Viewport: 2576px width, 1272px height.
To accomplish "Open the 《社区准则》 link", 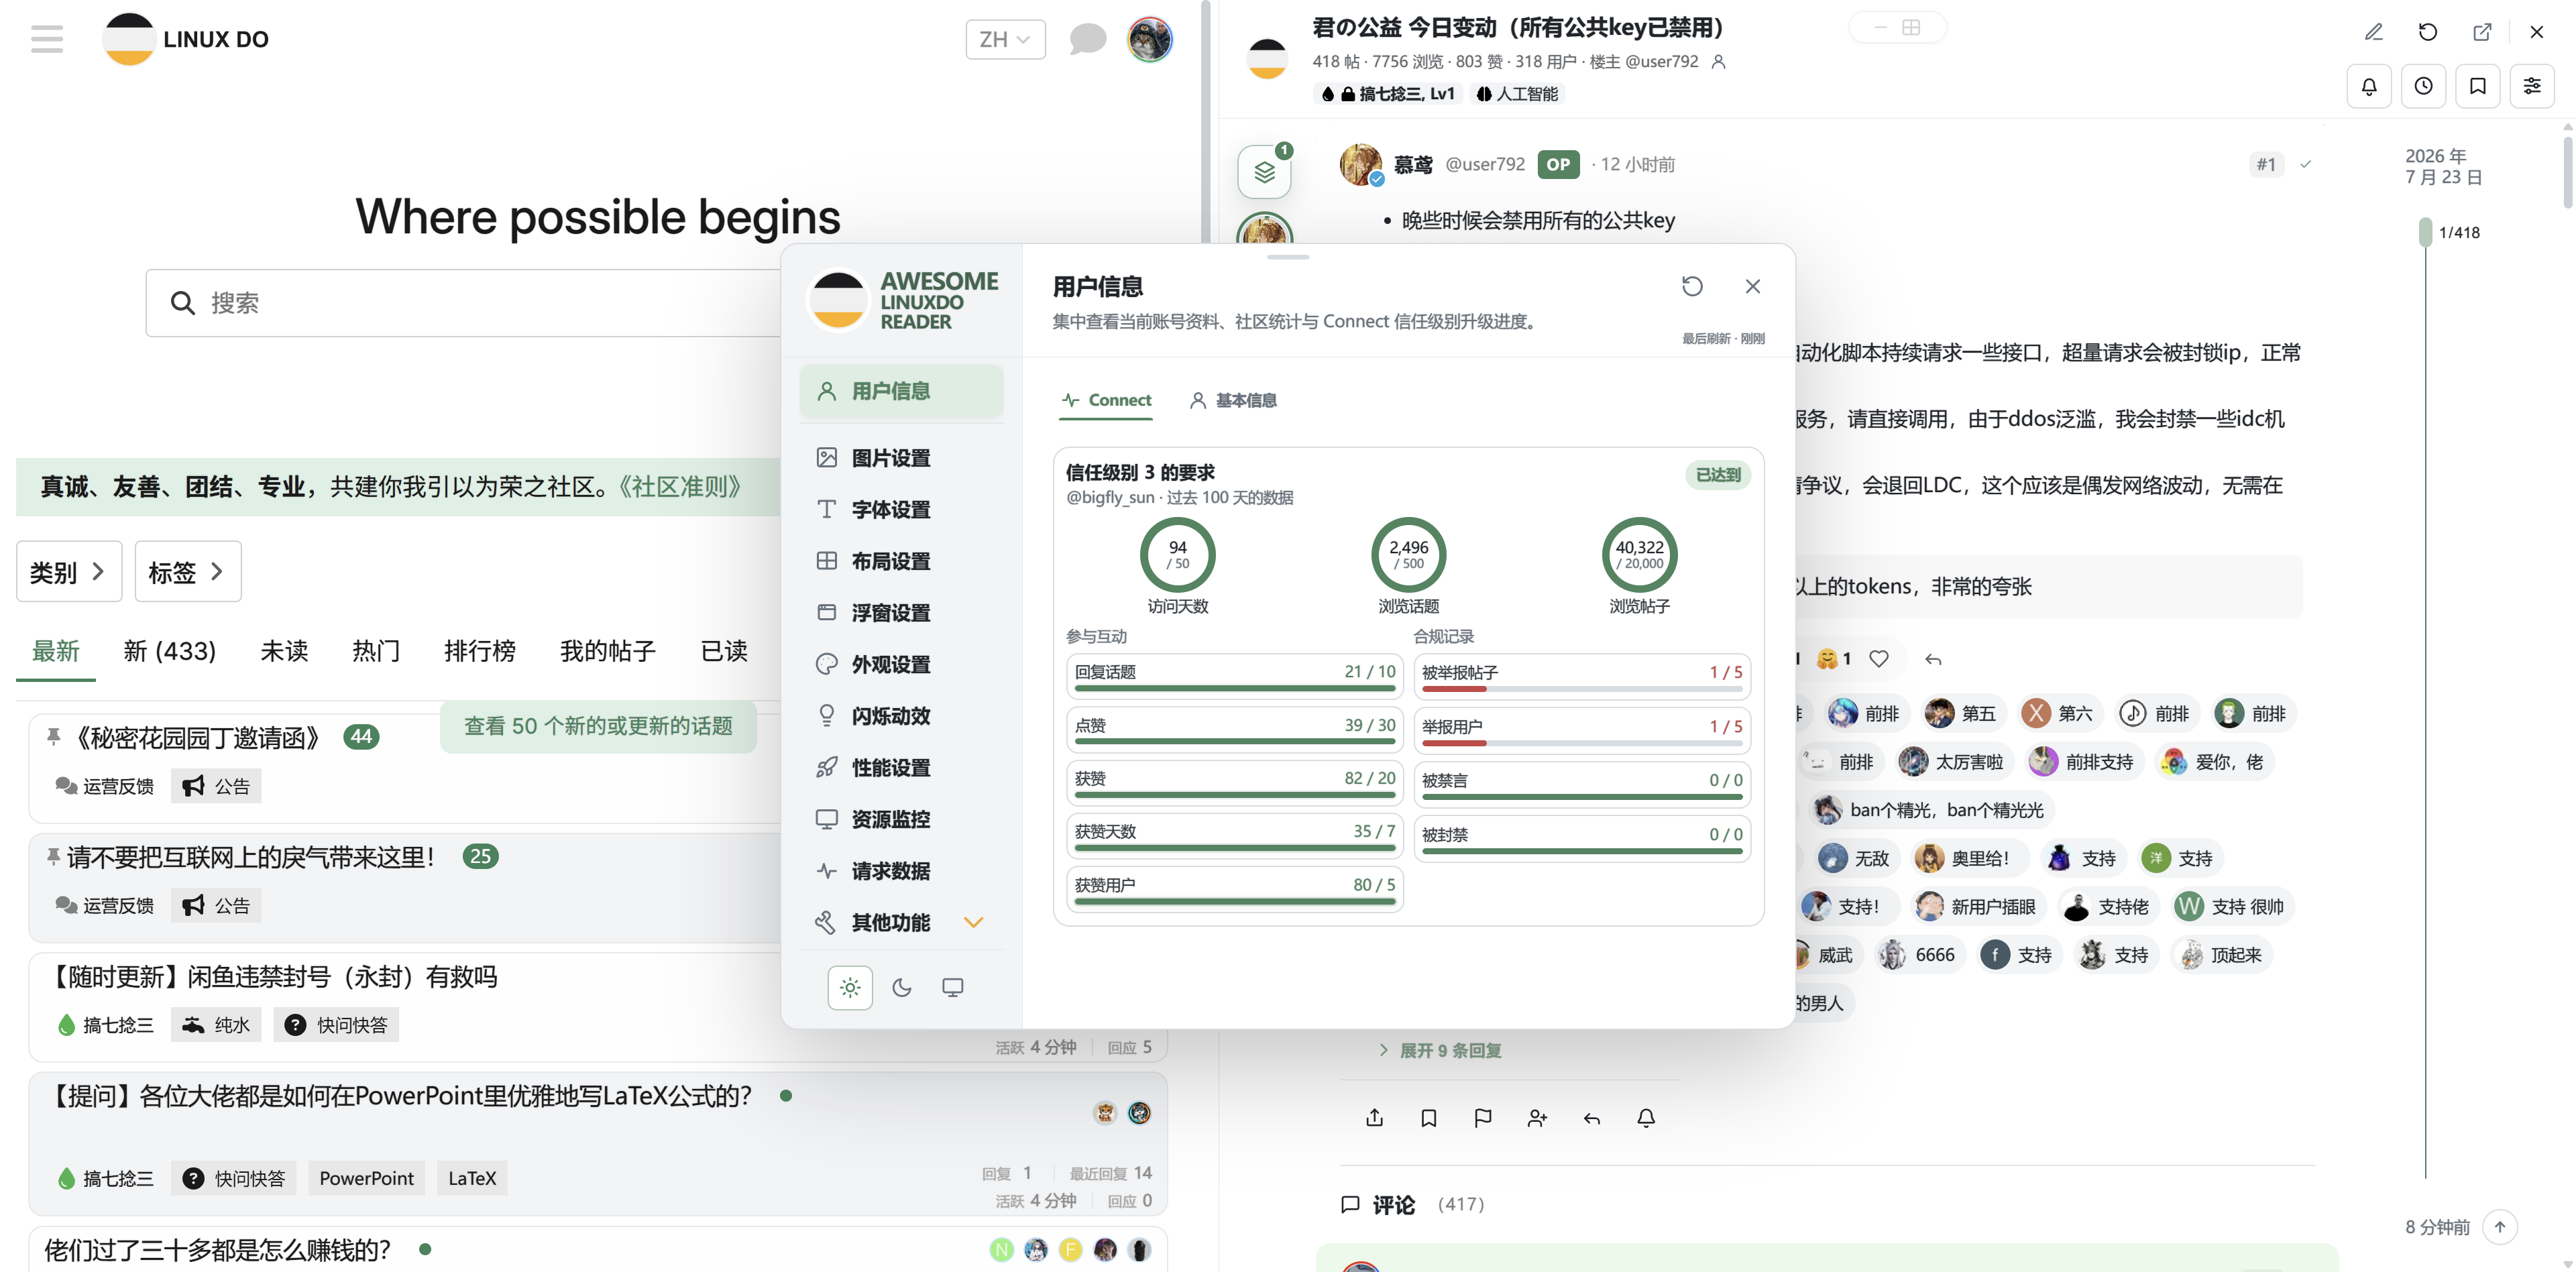I will pyautogui.click(x=680, y=487).
